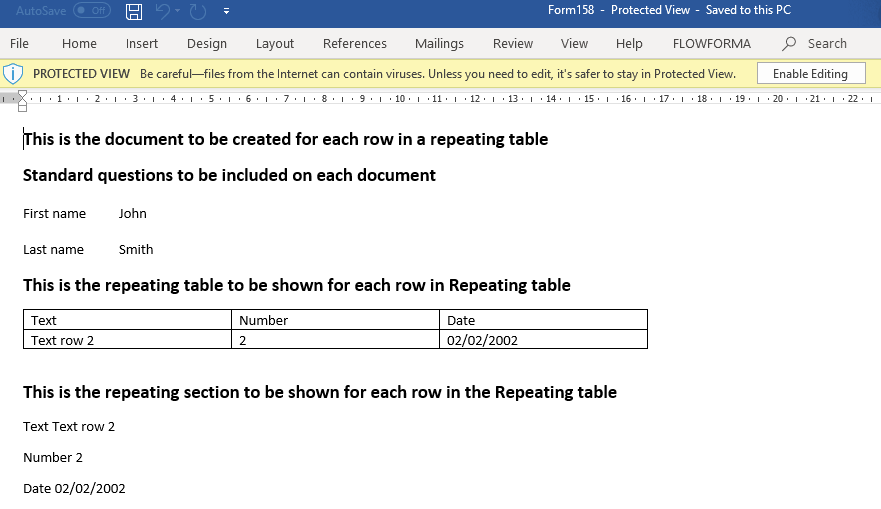Click the Search magnifier icon
The width and height of the screenshot is (881, 509).
tap(789, 43)
